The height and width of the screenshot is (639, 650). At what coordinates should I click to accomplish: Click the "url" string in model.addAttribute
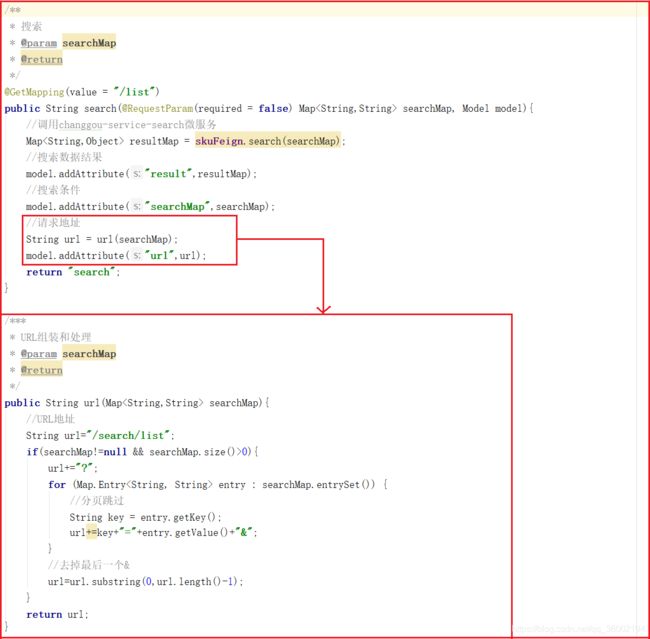click(159, 255)
